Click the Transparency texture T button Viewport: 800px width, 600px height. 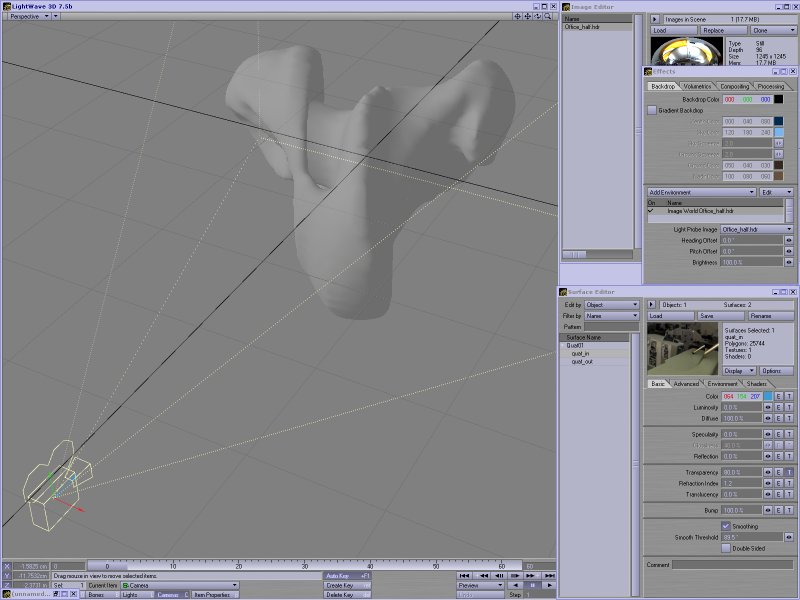789,472
